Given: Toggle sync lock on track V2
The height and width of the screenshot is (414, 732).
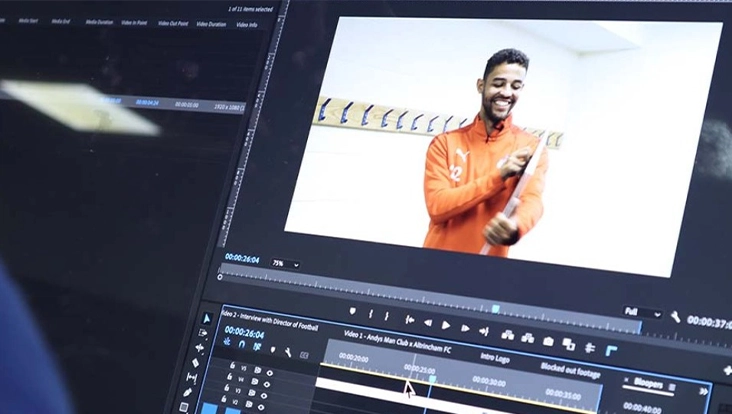Looking at the screenshot, I should [x=249, y=404].
